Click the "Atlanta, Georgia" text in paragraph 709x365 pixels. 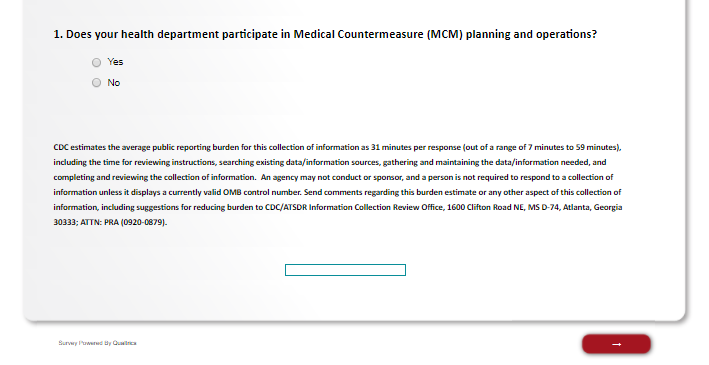click(592, 208)
